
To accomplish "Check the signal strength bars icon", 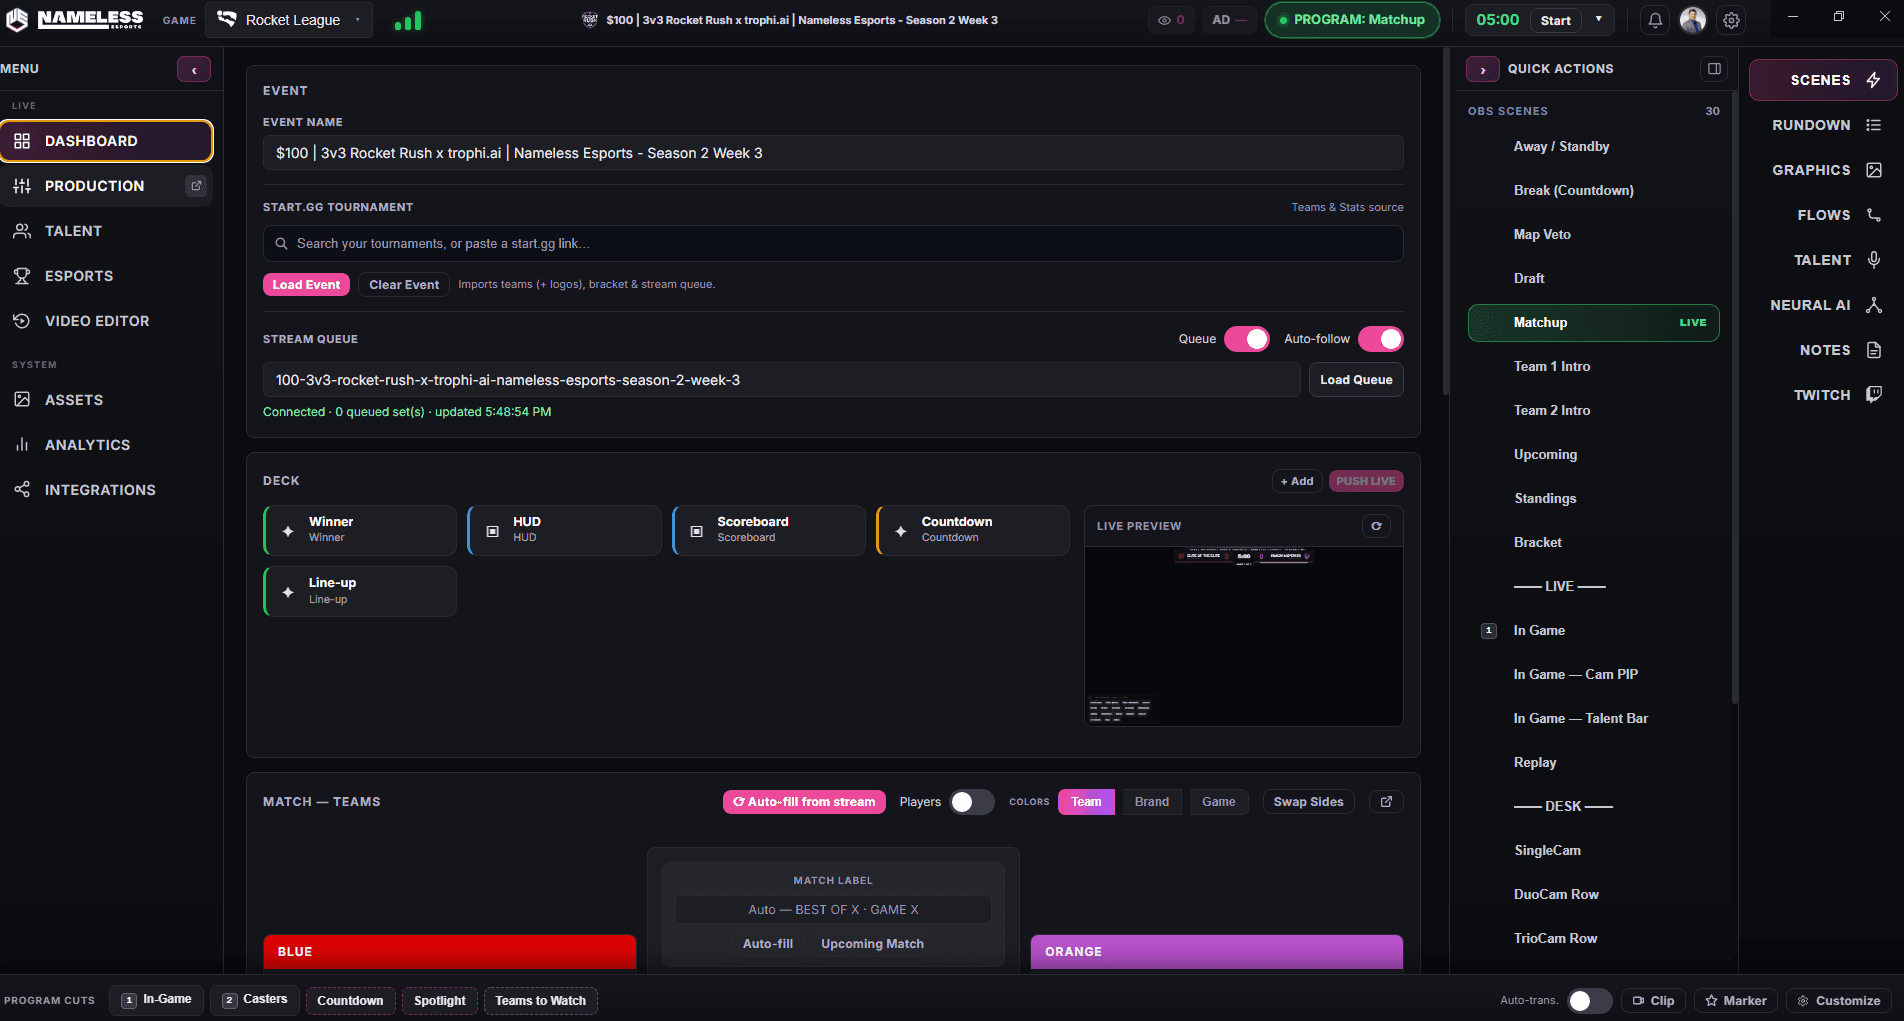I will point(408,20).
